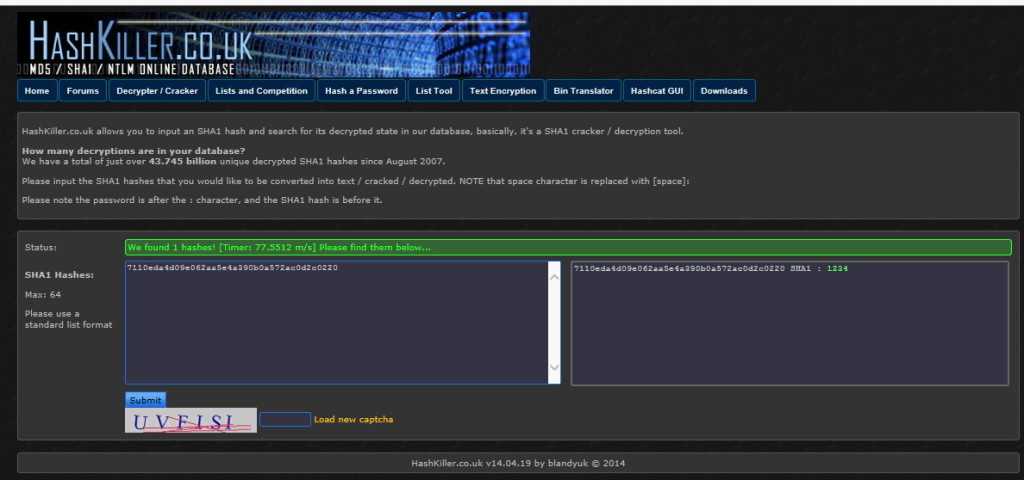Go to the Forums tab

coord(83,91)
